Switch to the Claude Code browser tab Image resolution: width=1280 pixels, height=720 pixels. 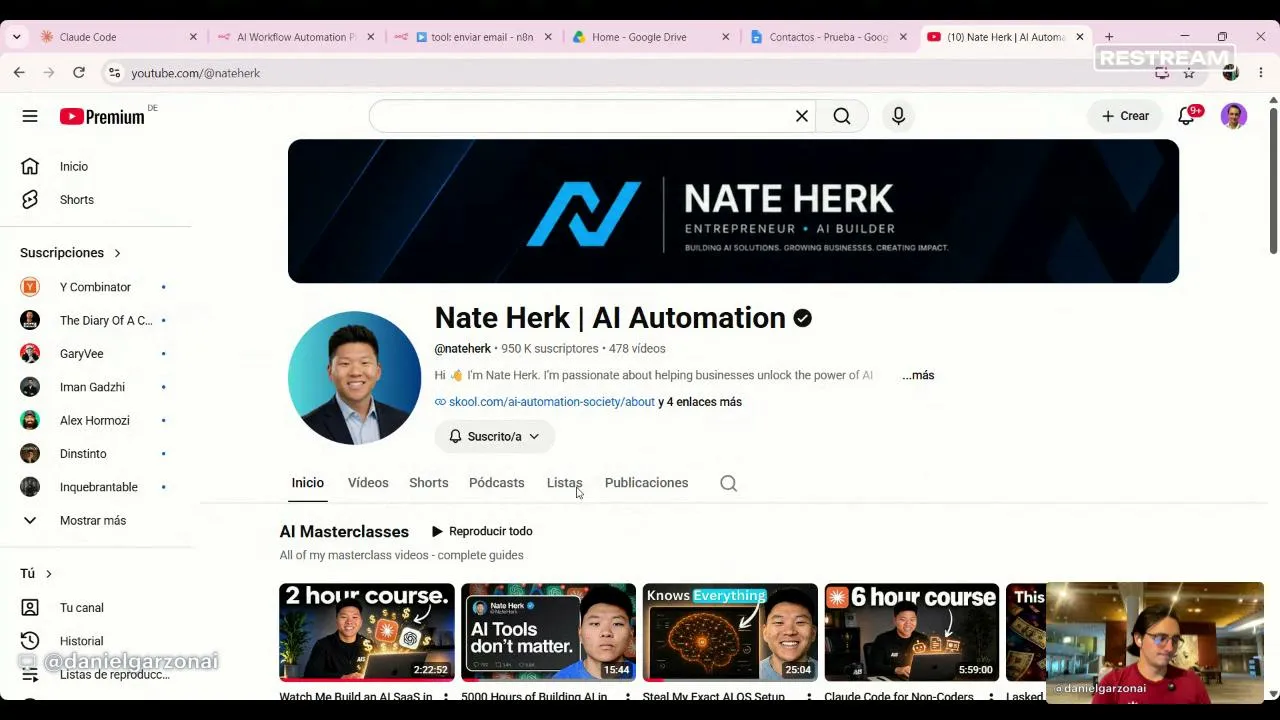coord(117,37)
